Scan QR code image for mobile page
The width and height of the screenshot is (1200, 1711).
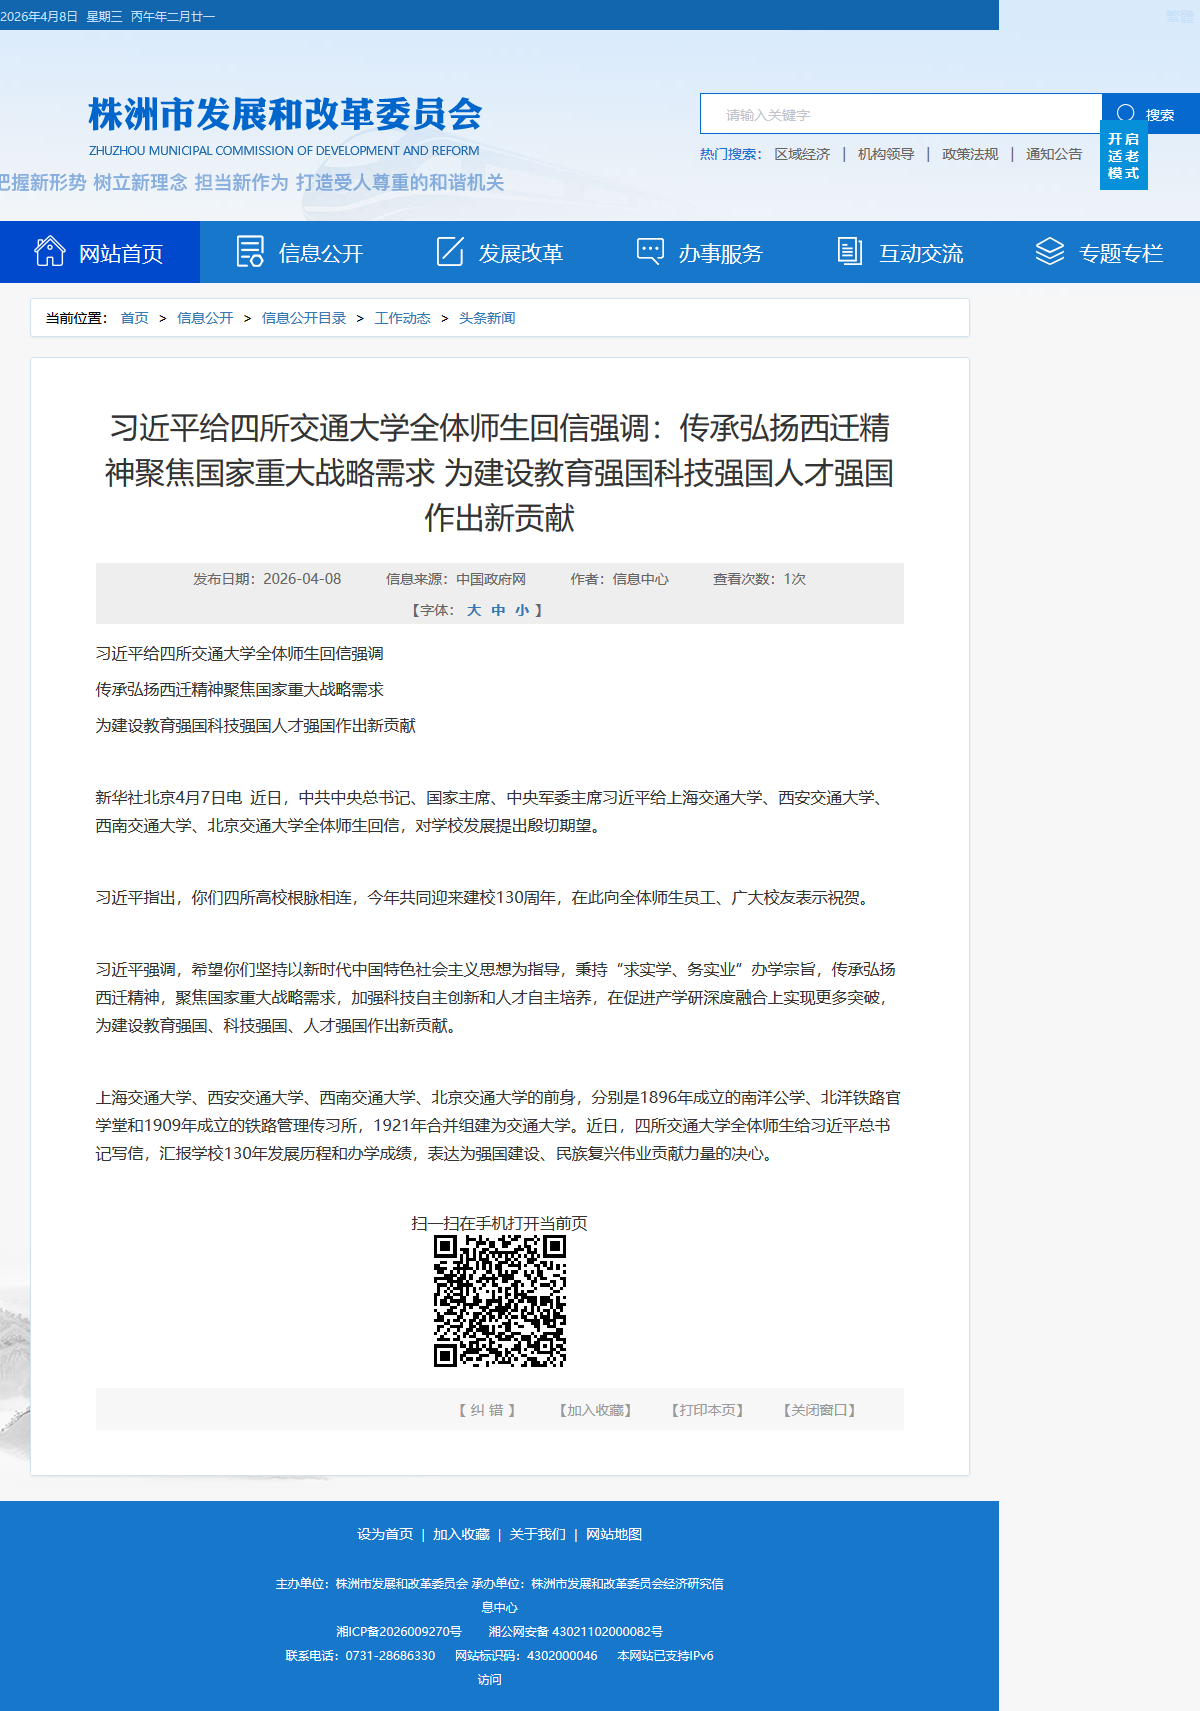tap(500, 1300)
